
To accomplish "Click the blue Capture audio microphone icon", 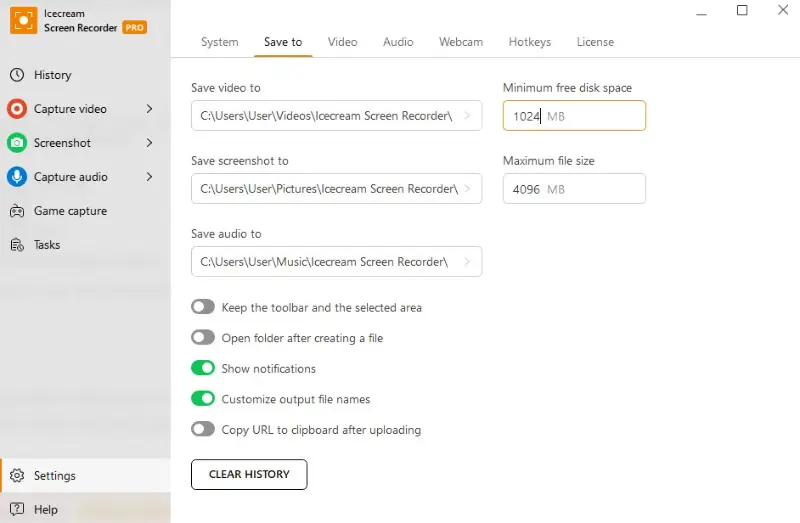I will (17, 177).
